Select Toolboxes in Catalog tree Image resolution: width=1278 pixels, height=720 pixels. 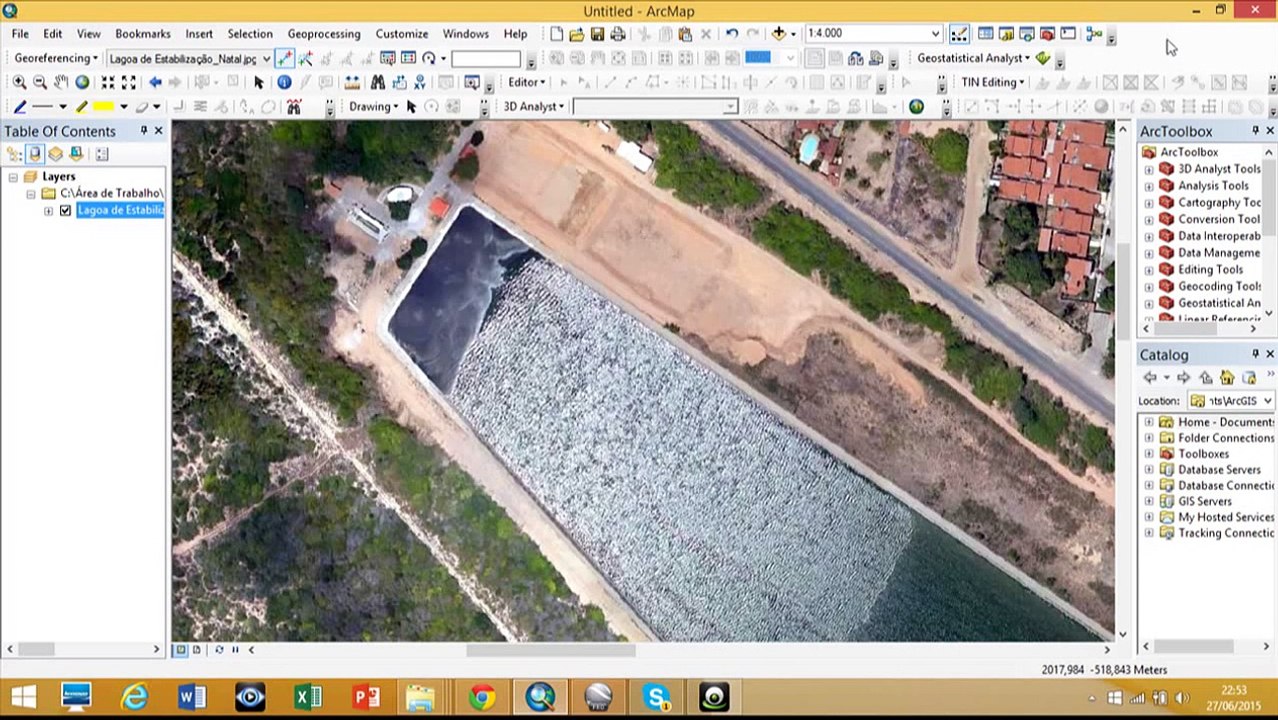click(x=1203, y=454)
